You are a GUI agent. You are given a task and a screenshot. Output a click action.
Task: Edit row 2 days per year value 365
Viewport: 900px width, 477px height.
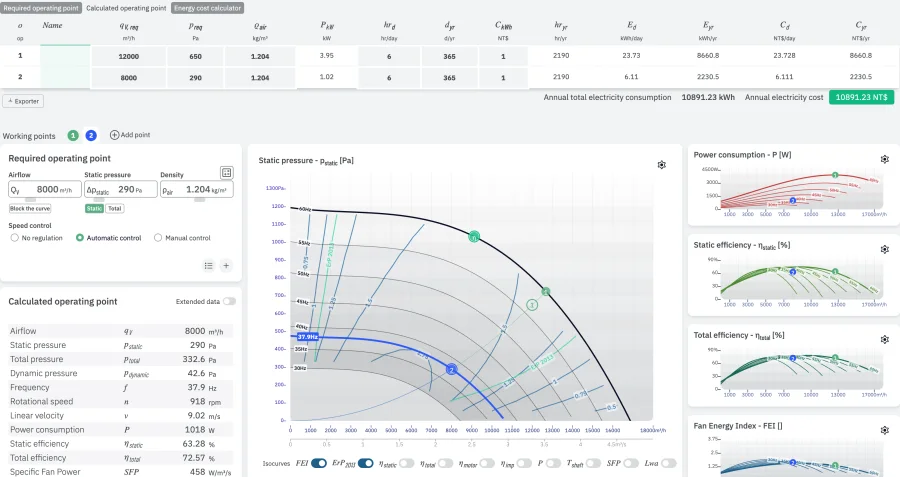pyautogui.click(x=449, y=77)
